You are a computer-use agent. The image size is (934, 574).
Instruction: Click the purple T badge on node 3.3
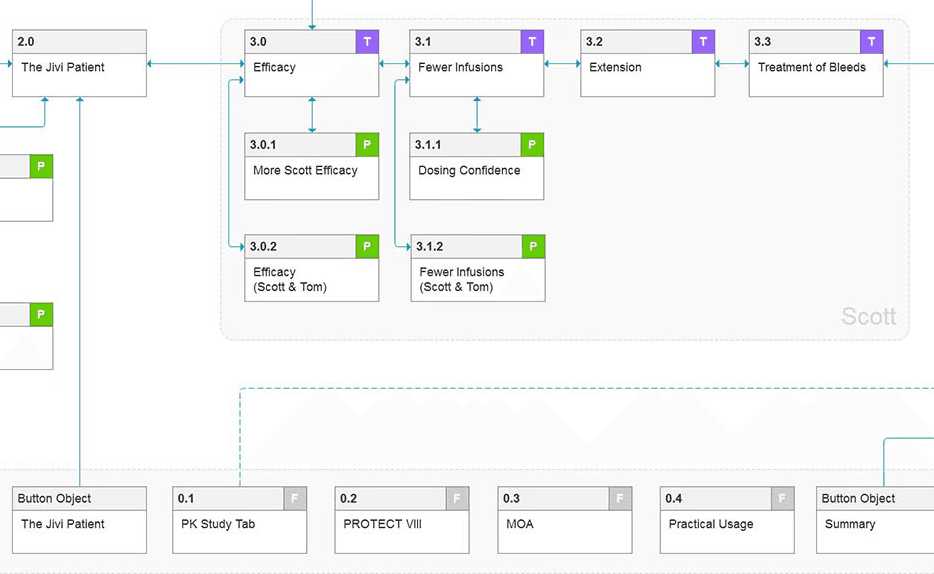click(871, 42)
